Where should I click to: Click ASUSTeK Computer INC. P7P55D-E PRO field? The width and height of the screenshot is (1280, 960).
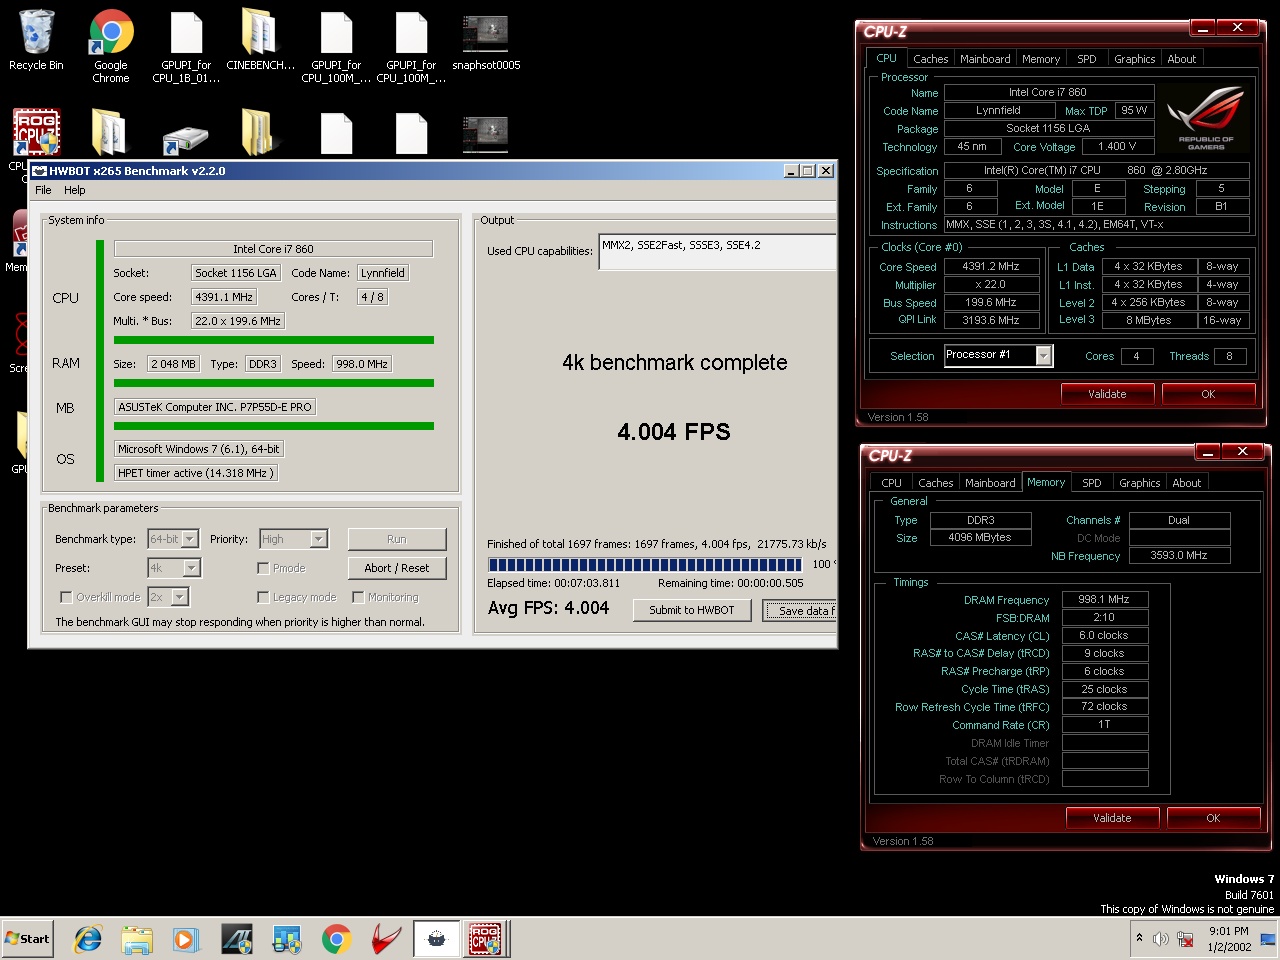(x=215, y=407)
